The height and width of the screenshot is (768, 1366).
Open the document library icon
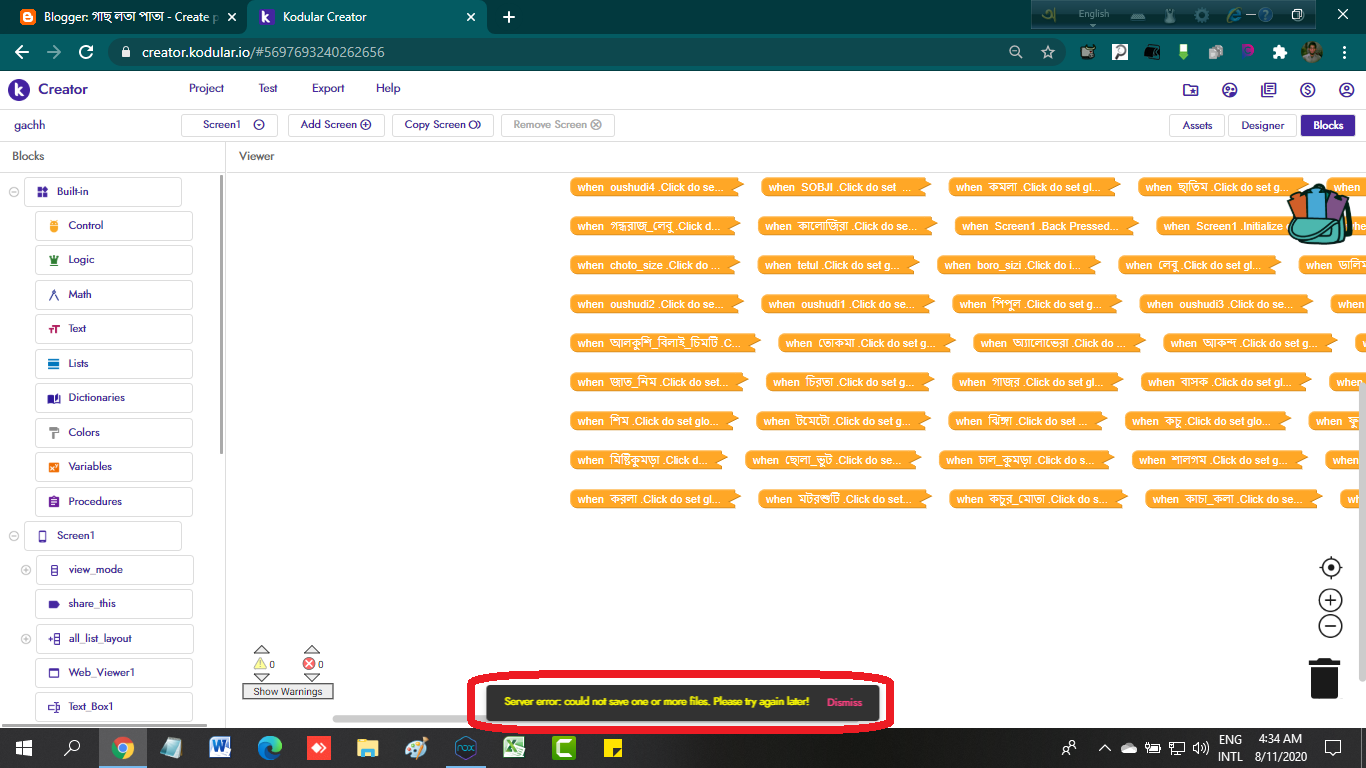point(1268,90)
